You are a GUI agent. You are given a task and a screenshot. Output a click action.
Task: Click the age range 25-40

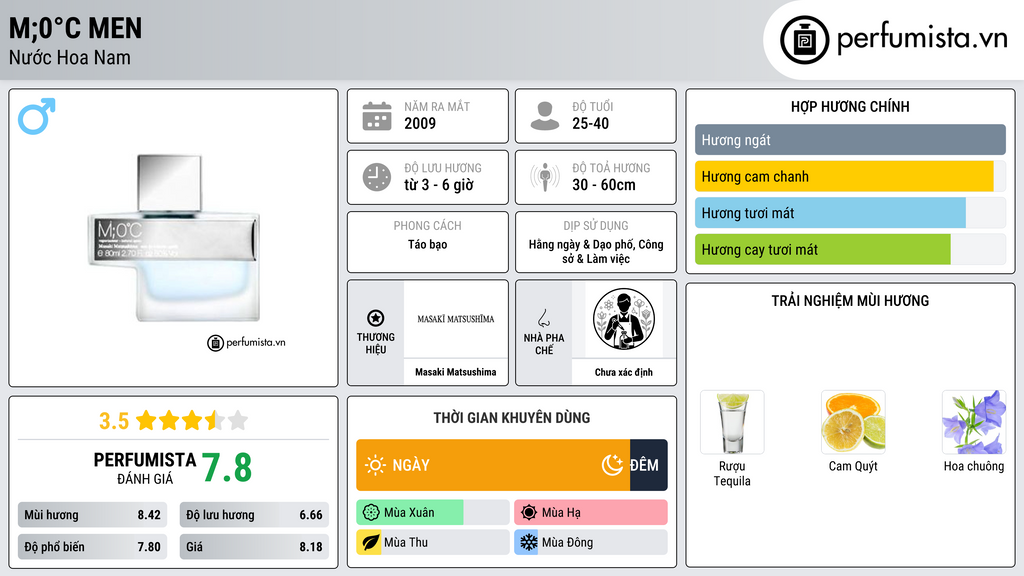coord(590,123)
